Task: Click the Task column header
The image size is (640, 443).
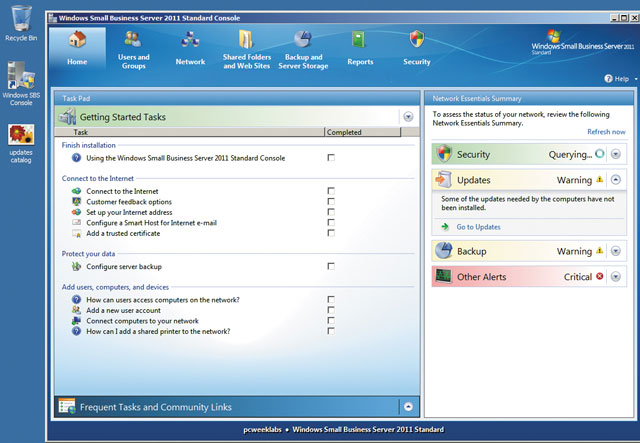Action: pyautogui.click(x=189, y=132)
